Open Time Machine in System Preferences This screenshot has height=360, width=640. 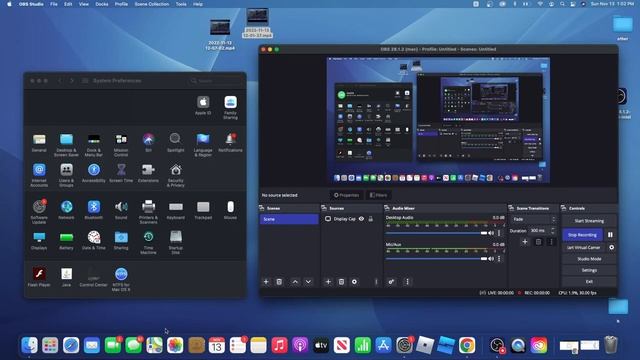pos(149,242)
